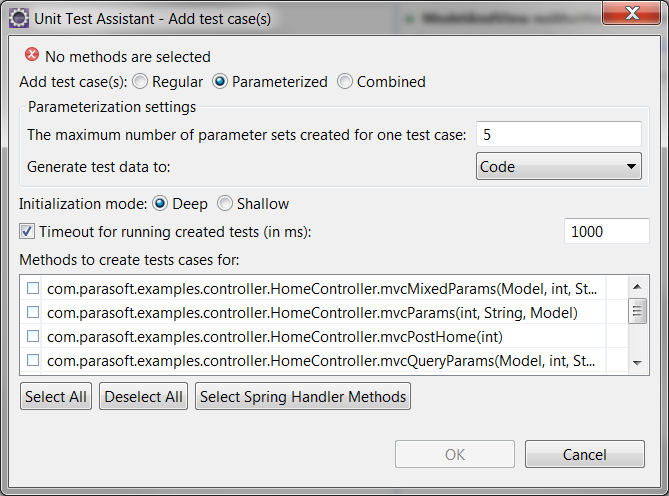Close the Add test case(s) dialog
The height and width of the screenshot is (496, 669).
(x=632, y=13)
